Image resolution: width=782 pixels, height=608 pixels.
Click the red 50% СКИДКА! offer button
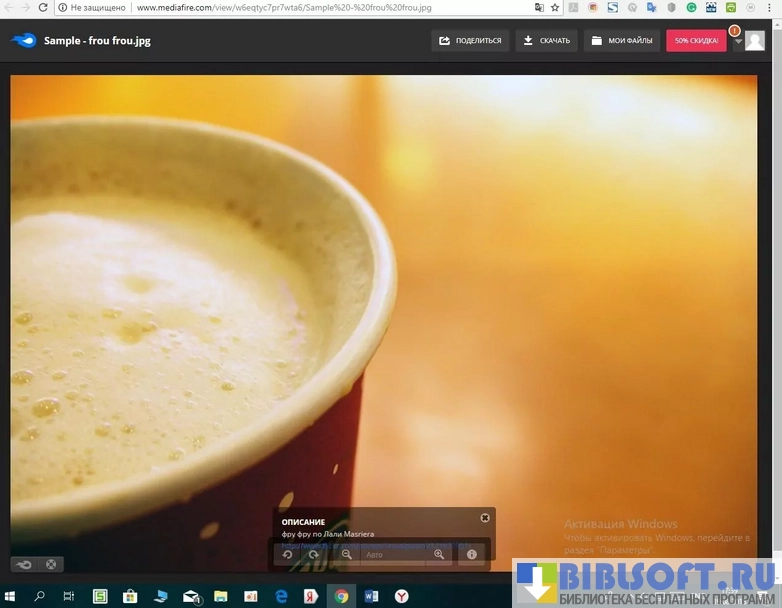696,41
